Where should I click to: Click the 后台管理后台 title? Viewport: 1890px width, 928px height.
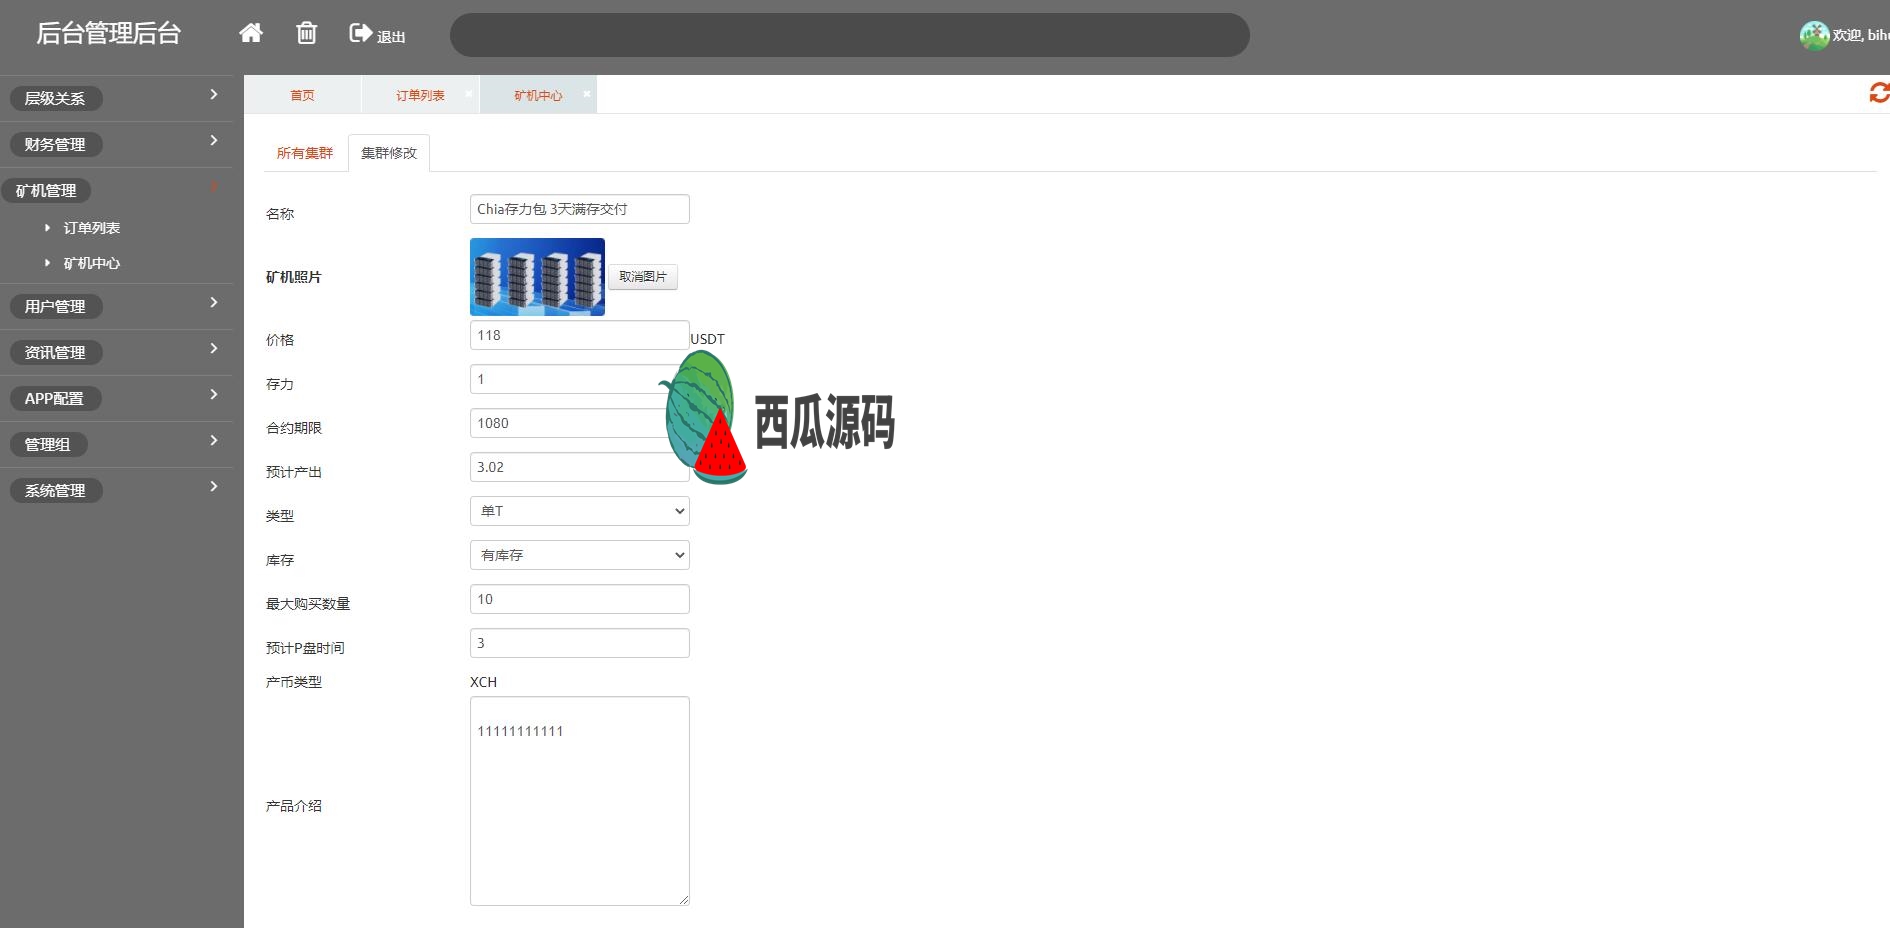click(x=108, y=33)
